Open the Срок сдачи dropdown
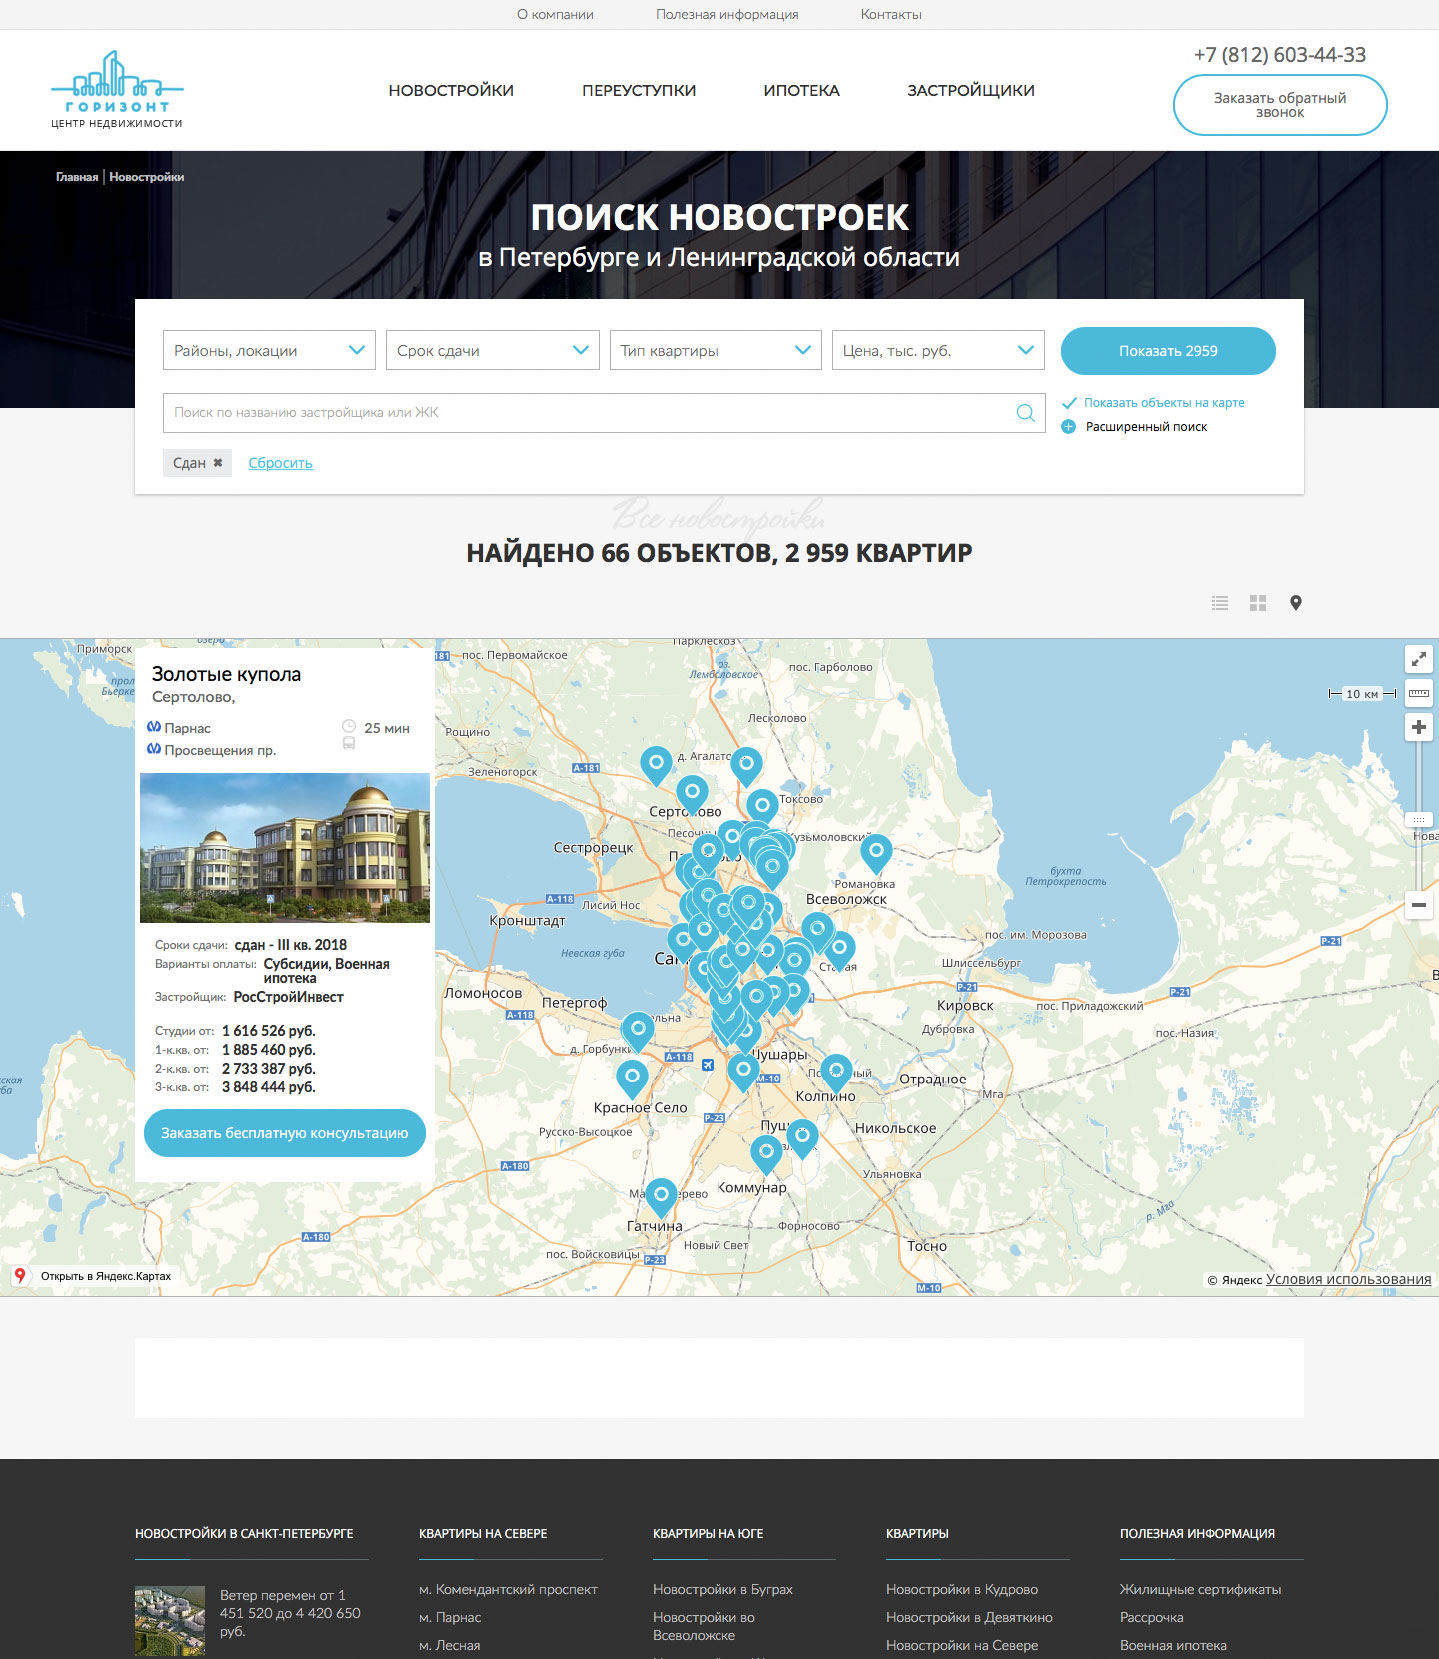The width and height of the screenshot is (1439, 1659). pyautogui.click(x=493, y=350)
